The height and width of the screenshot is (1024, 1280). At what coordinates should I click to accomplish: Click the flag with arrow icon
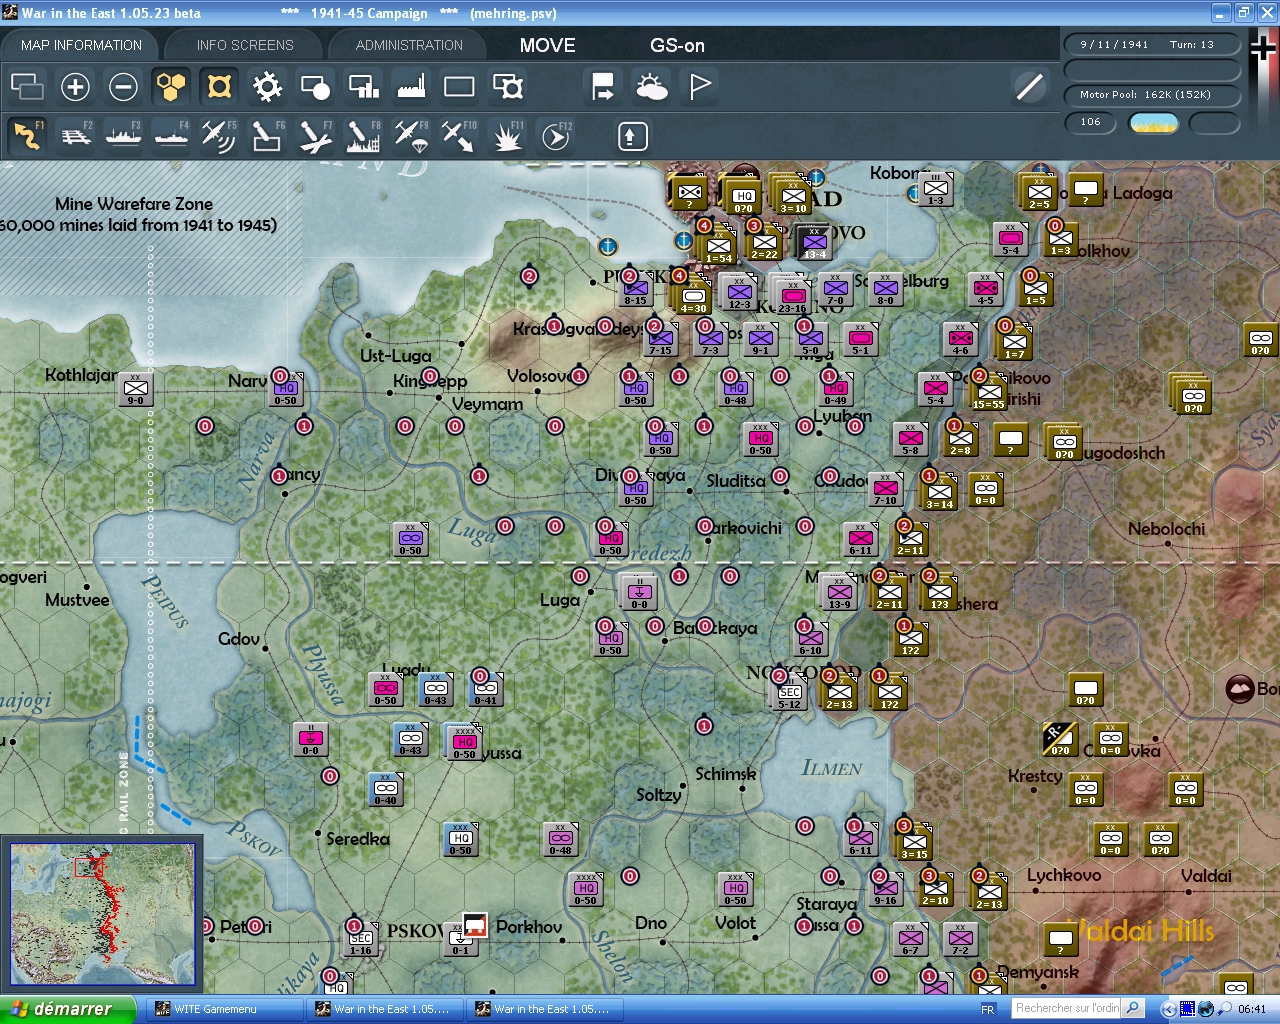click(x=603, y=87)
